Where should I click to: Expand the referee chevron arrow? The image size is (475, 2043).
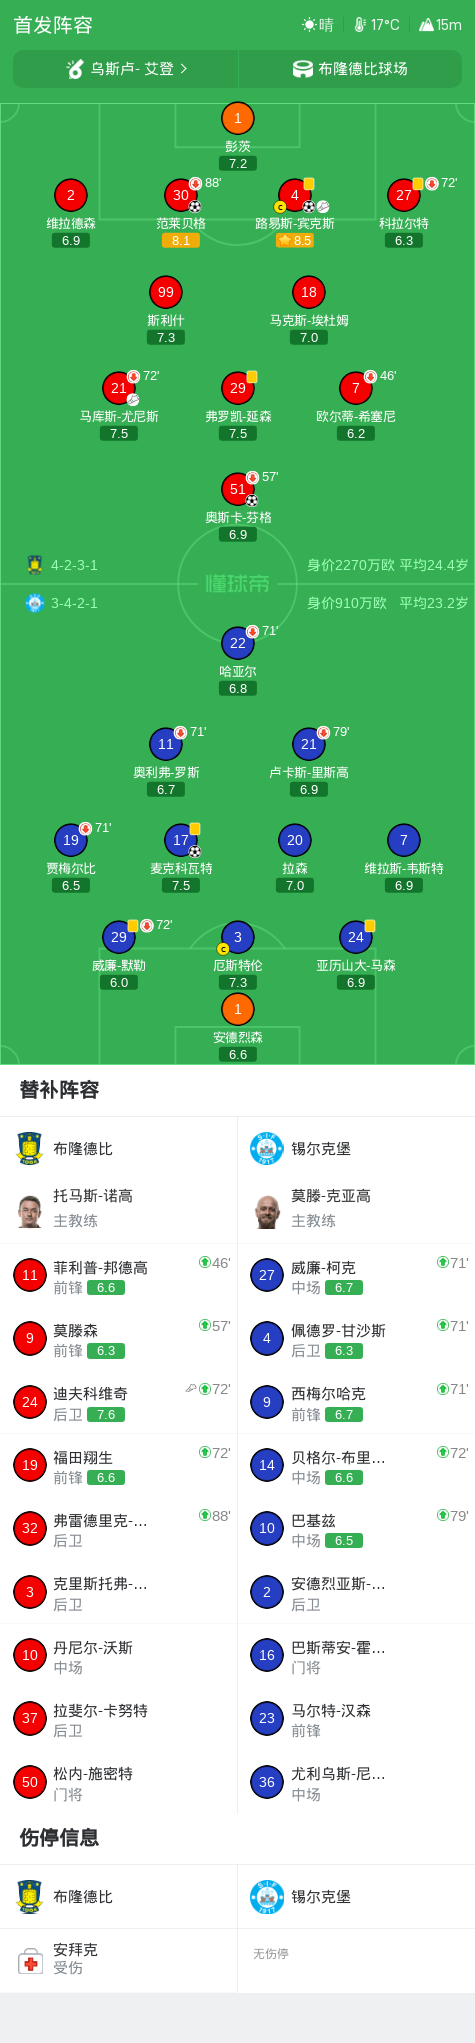click(x=183, y=69)
